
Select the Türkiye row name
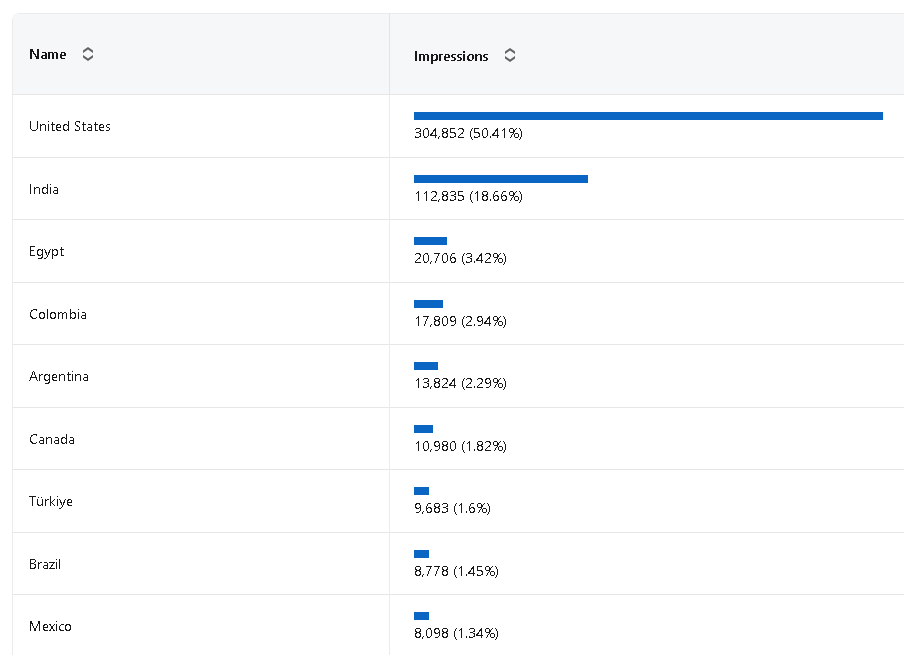click(x=51, y=501)
